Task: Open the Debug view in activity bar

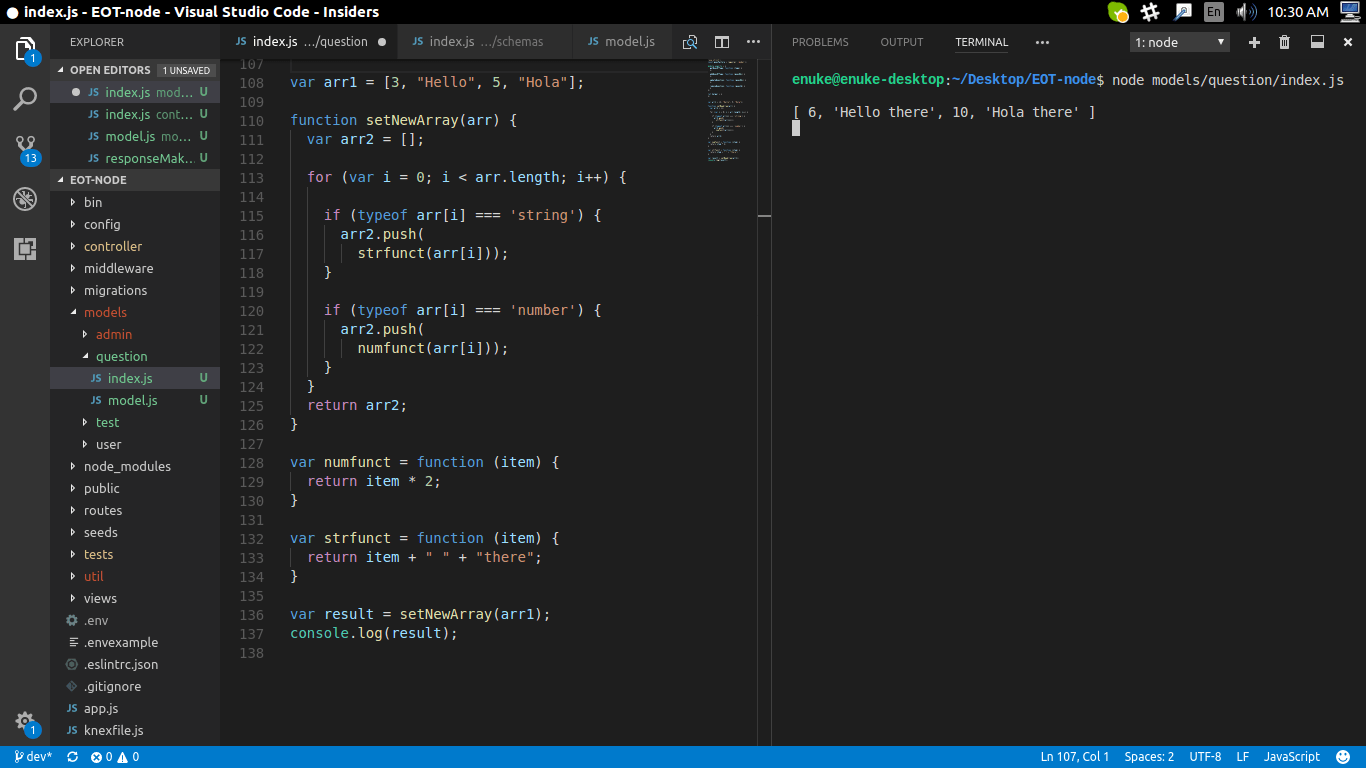Action: click(25, 198)
